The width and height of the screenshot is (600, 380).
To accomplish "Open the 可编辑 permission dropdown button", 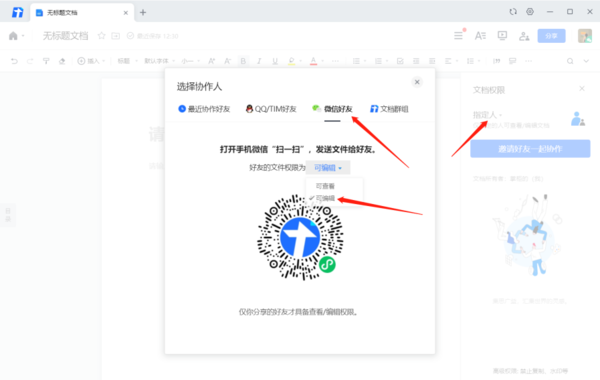I will (328, 168).
